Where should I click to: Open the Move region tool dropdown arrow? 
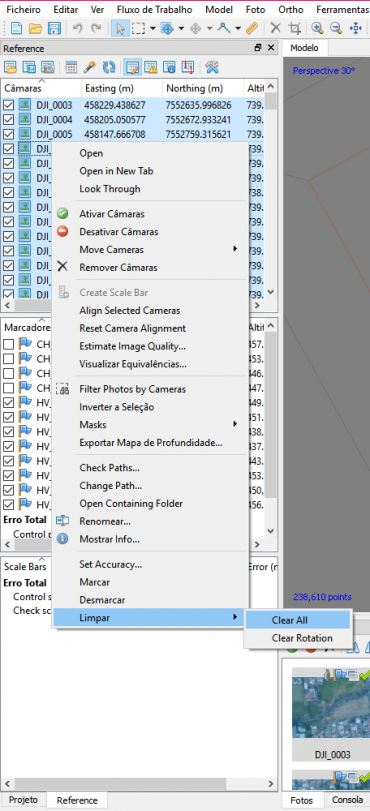click(181, 29)
